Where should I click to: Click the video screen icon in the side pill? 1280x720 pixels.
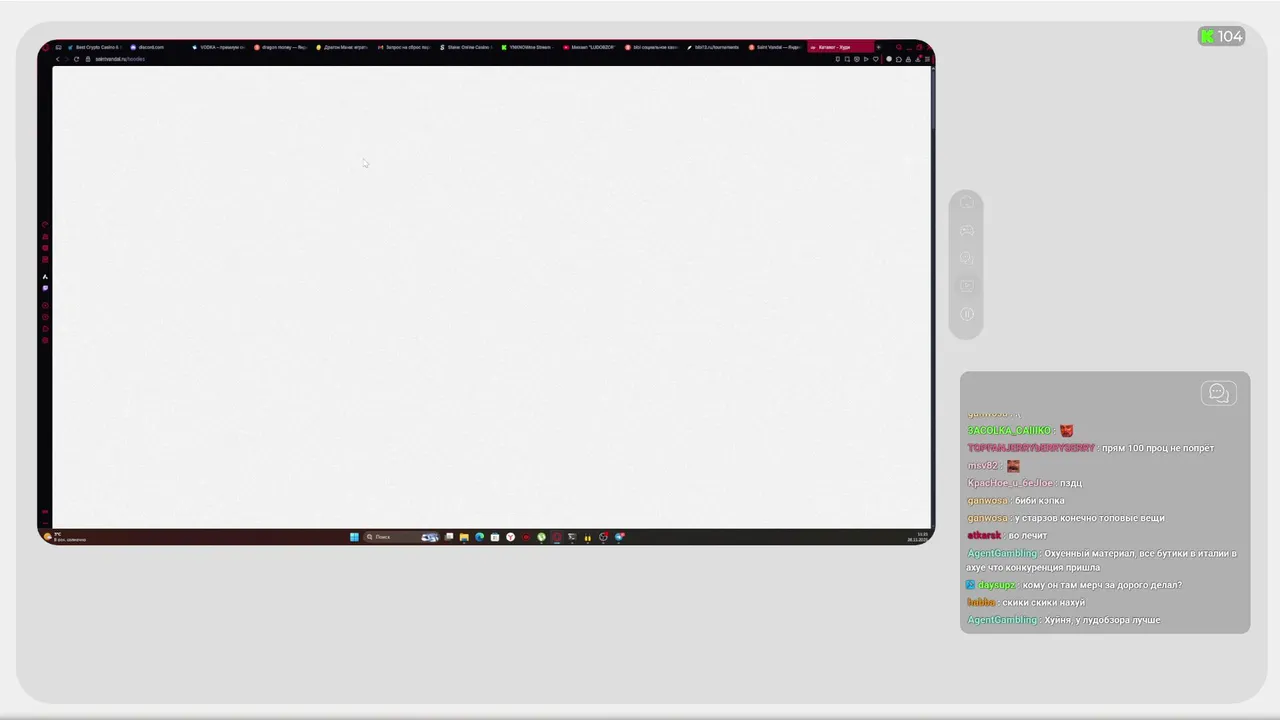click(x=967, y=286)
